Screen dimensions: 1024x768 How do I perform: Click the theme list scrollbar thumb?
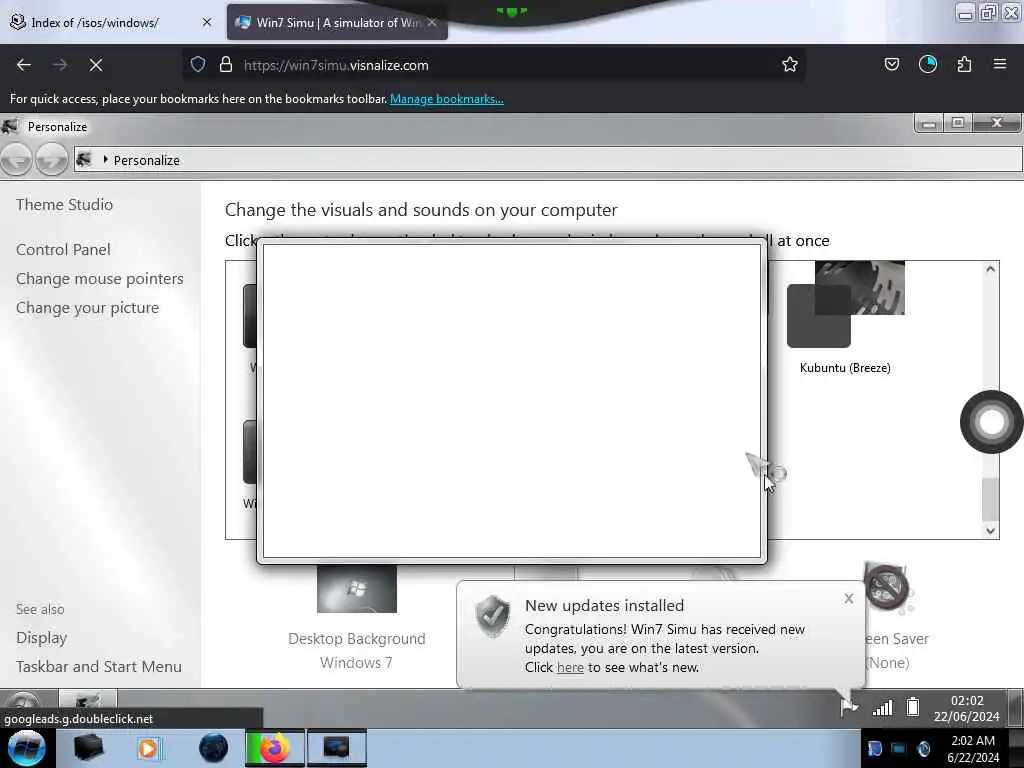[x=991, y=499]
